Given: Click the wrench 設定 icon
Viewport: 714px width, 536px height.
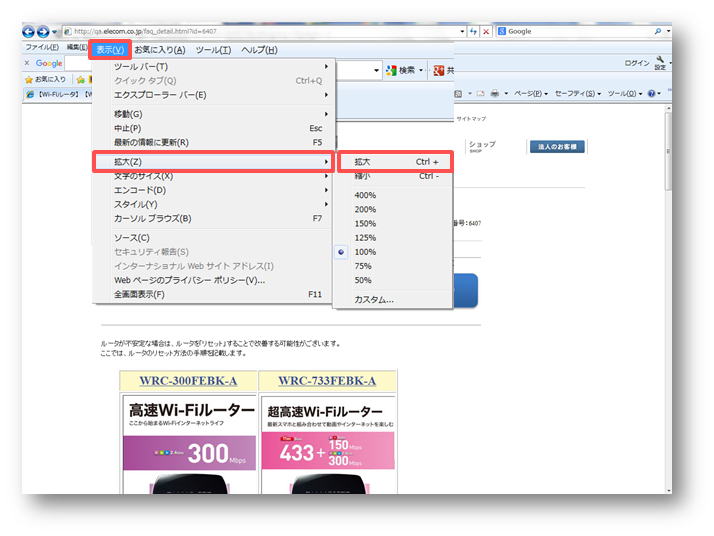Looking at the screenshot, I should point(660,63).
